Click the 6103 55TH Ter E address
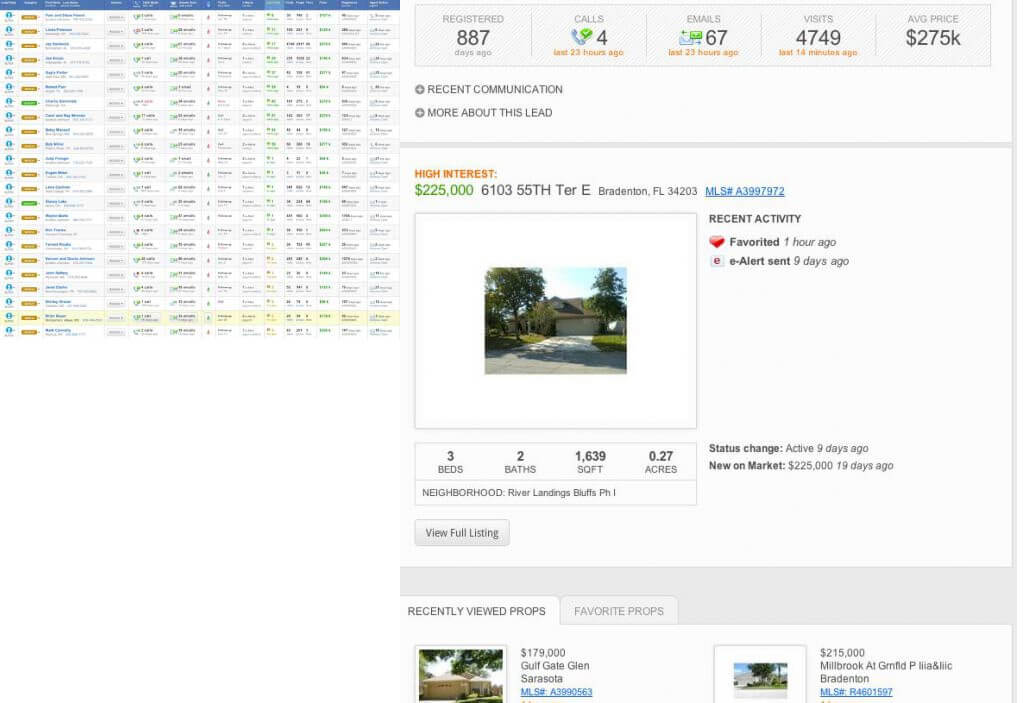Screen dimensions: 1024x703 click(x=536, y=190)
